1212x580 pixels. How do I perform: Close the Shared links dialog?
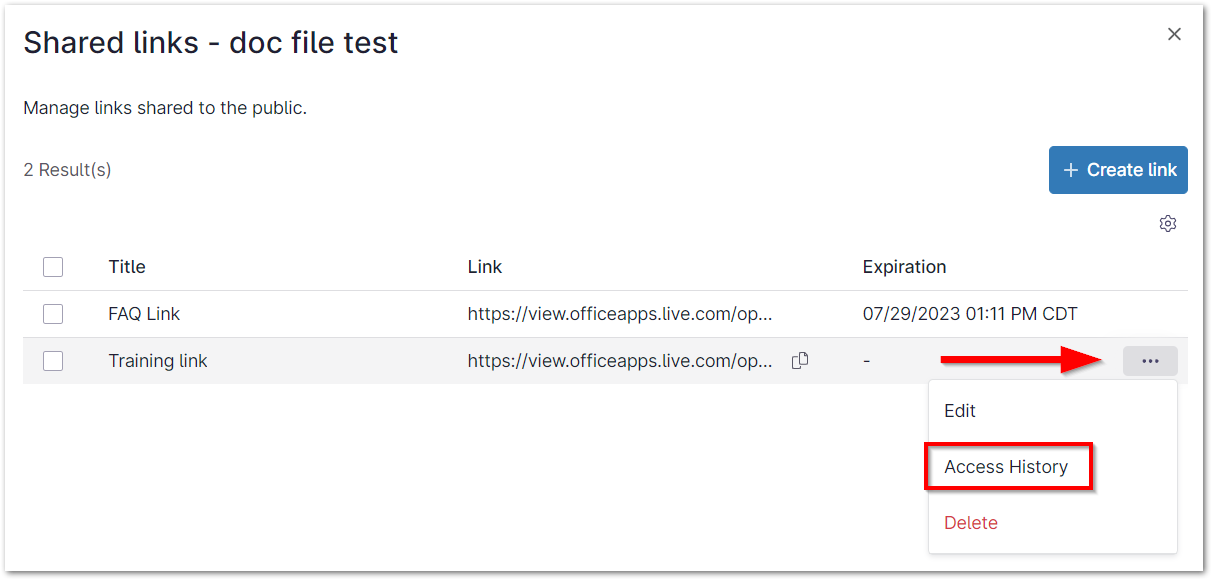tap(1174, 34)
